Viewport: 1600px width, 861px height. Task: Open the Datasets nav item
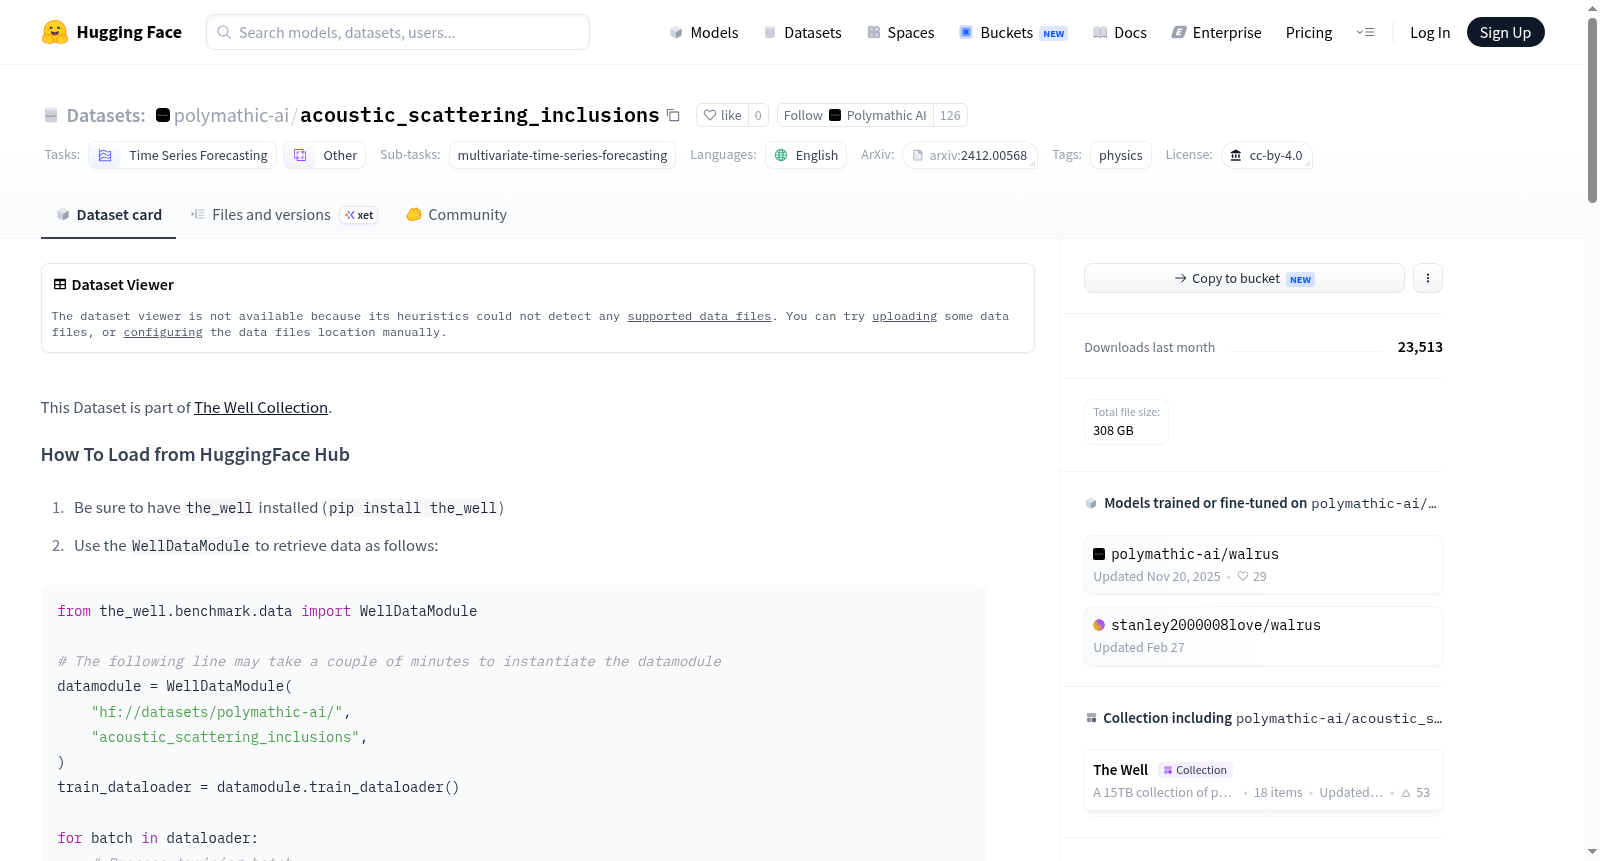pos(803,33)
